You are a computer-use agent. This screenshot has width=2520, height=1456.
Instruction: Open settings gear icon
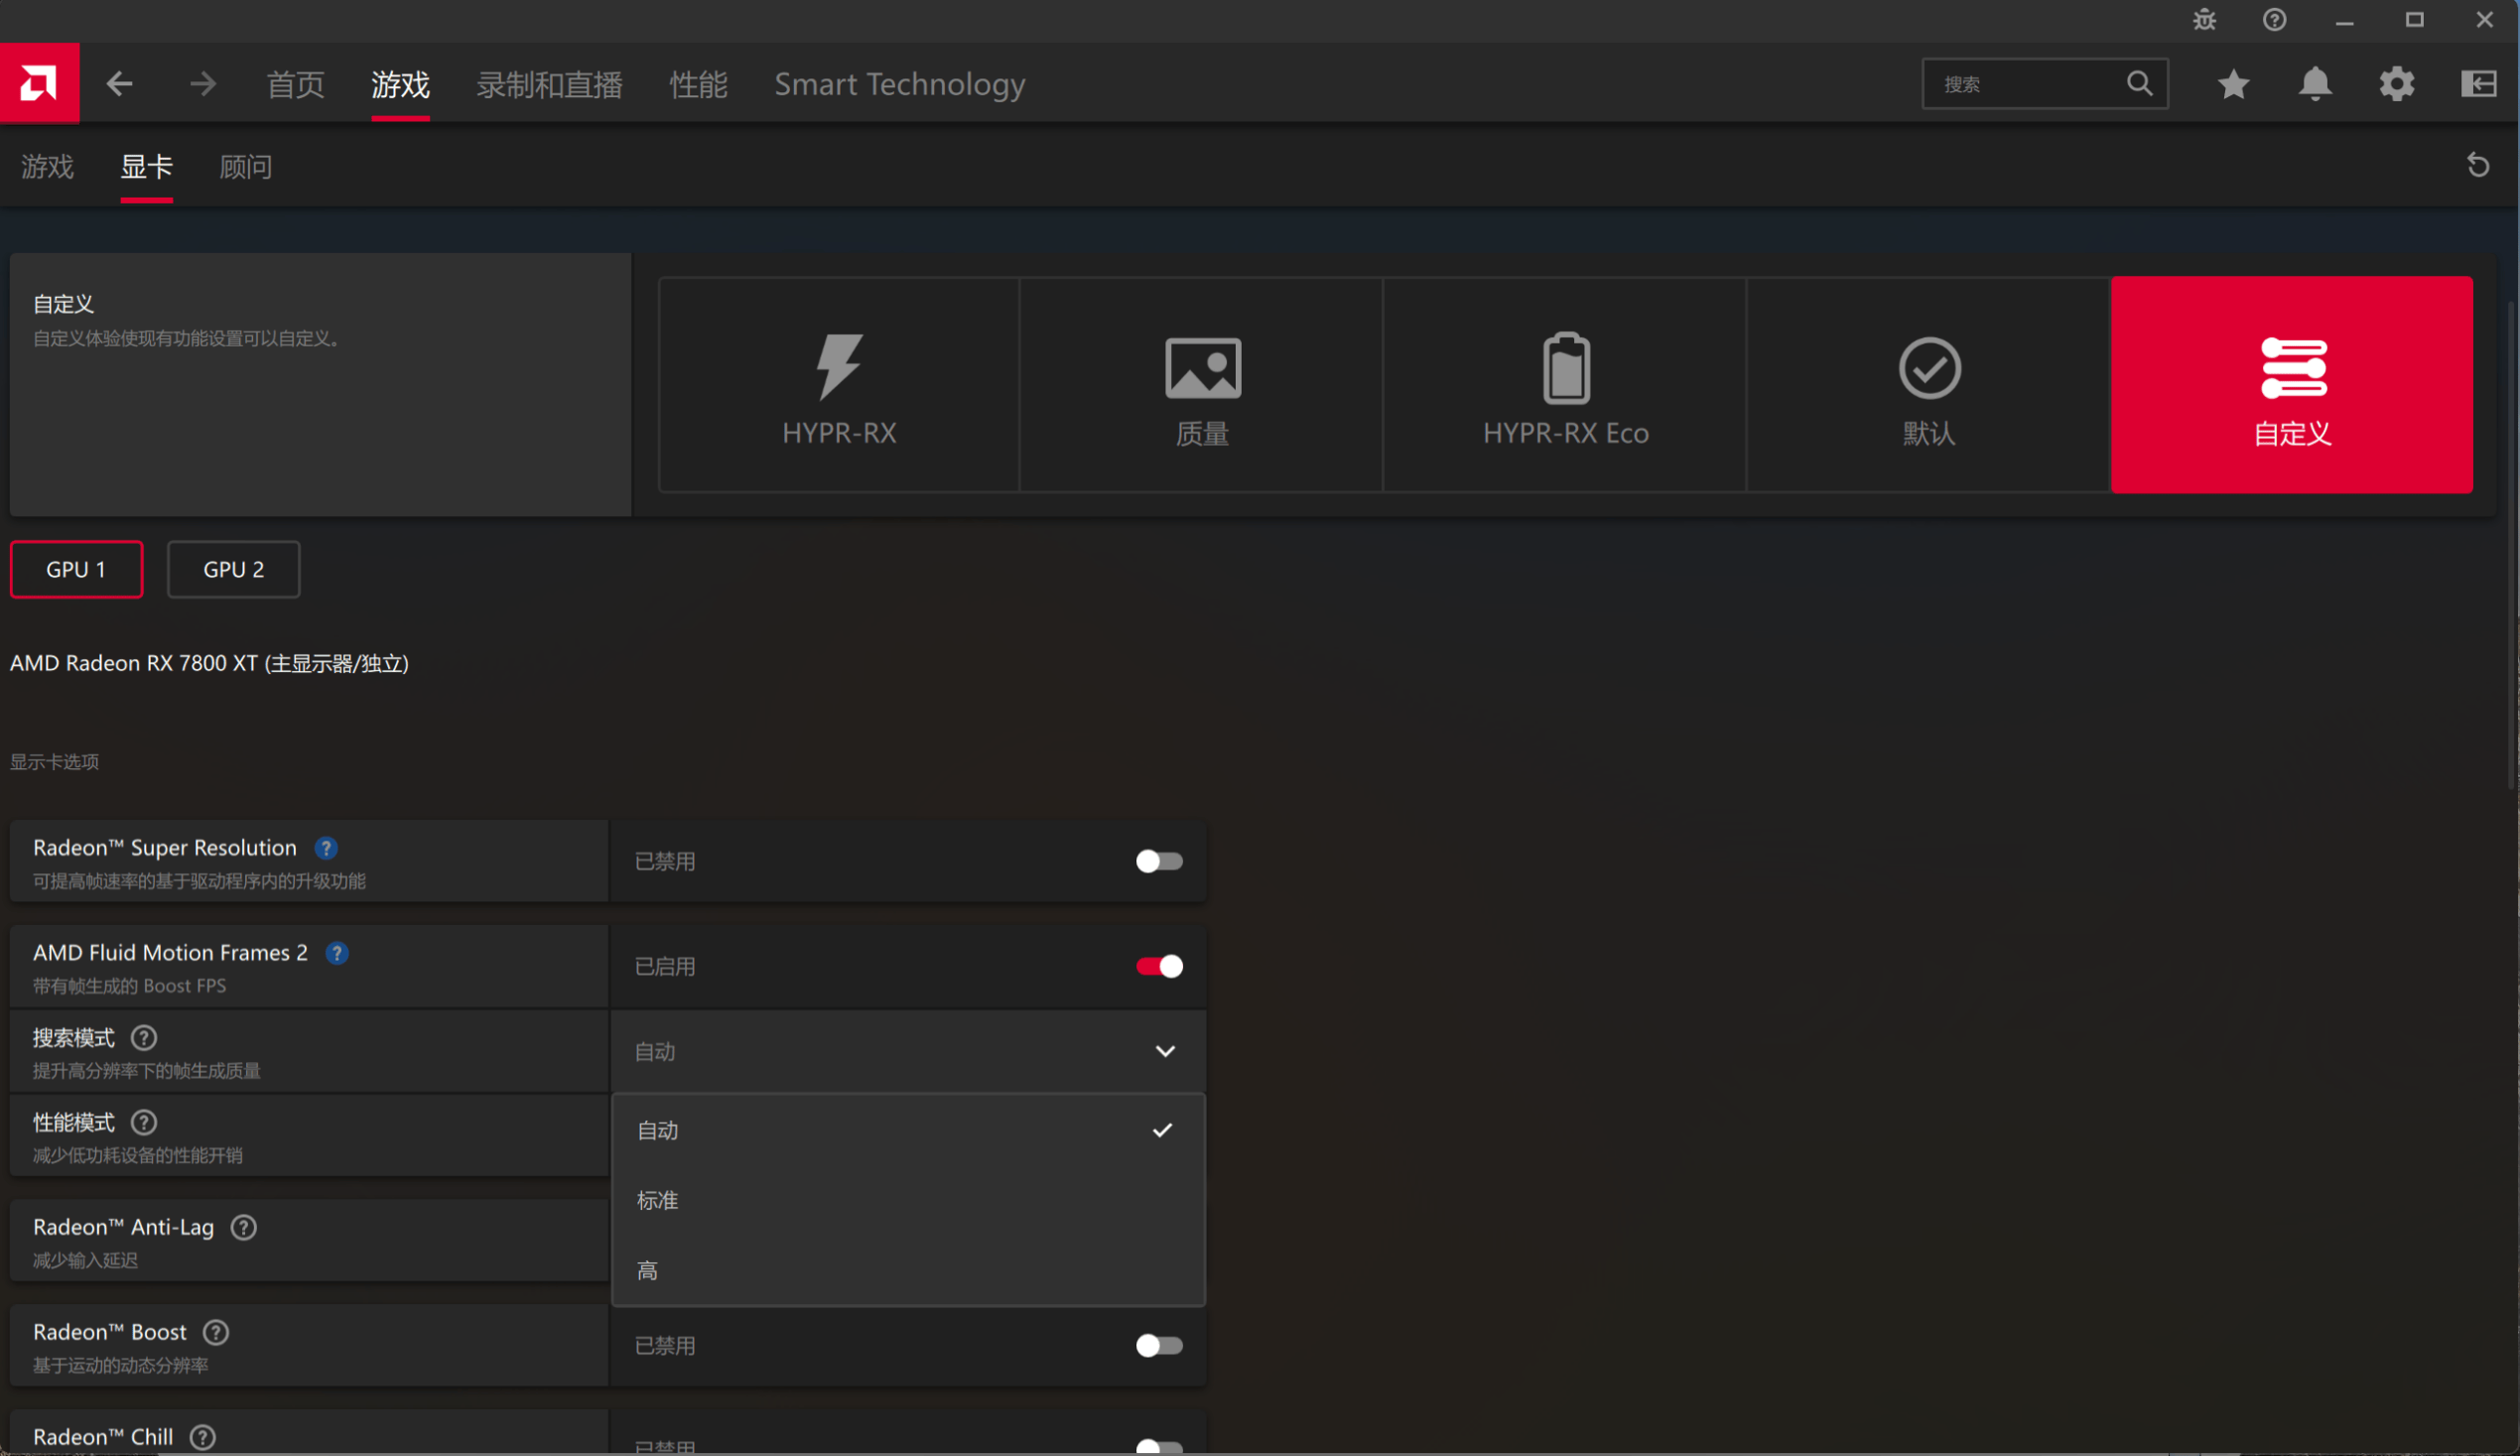pyautogui.click(x=2397, y=84)
